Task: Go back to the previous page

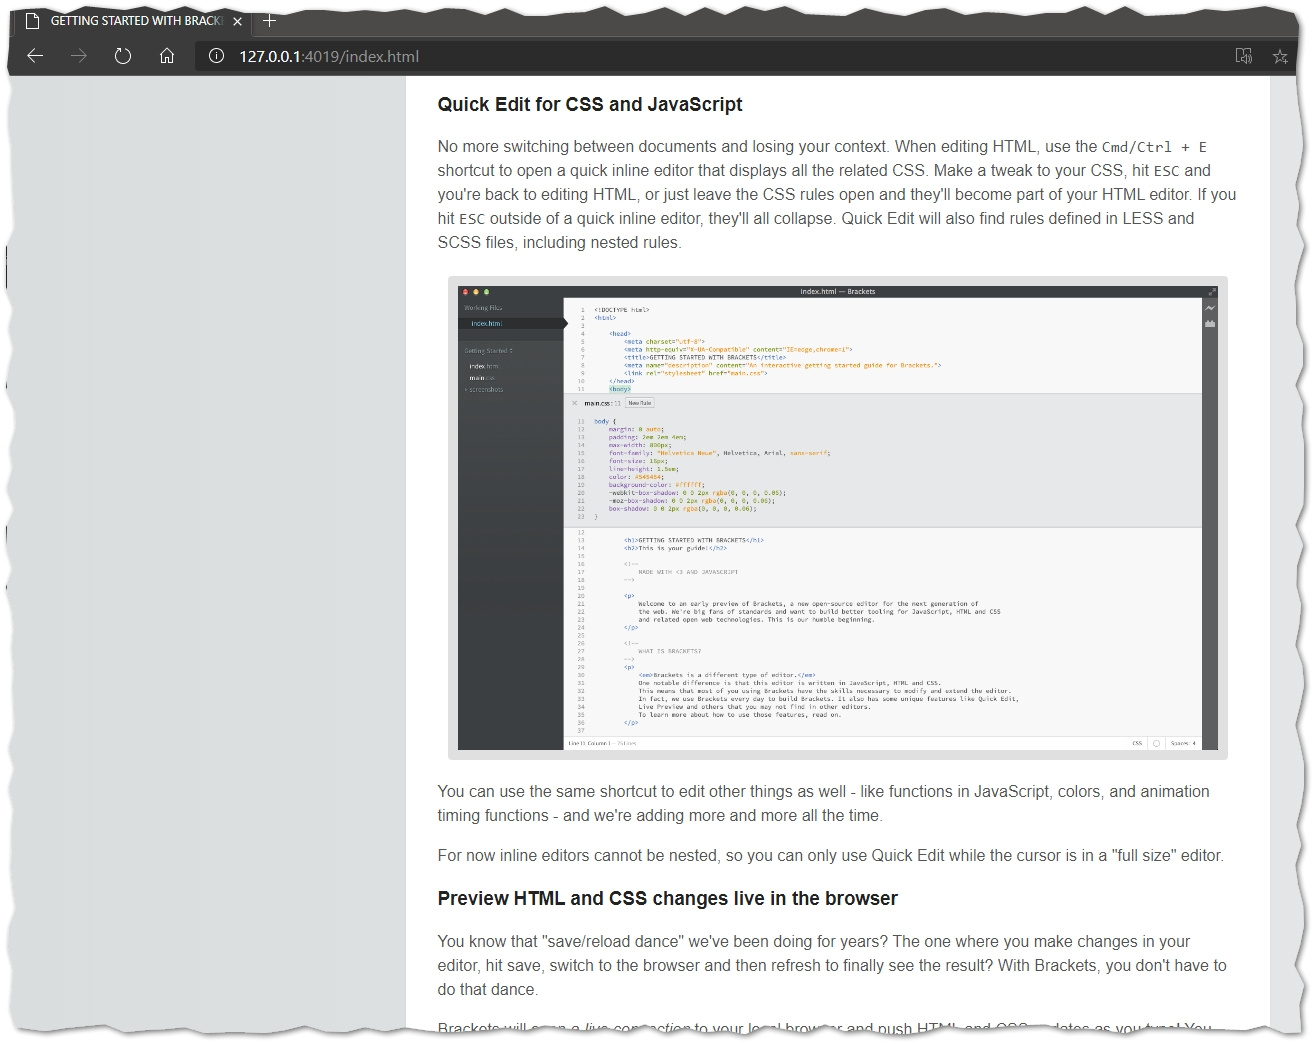Action: click(x=35, y=56)
